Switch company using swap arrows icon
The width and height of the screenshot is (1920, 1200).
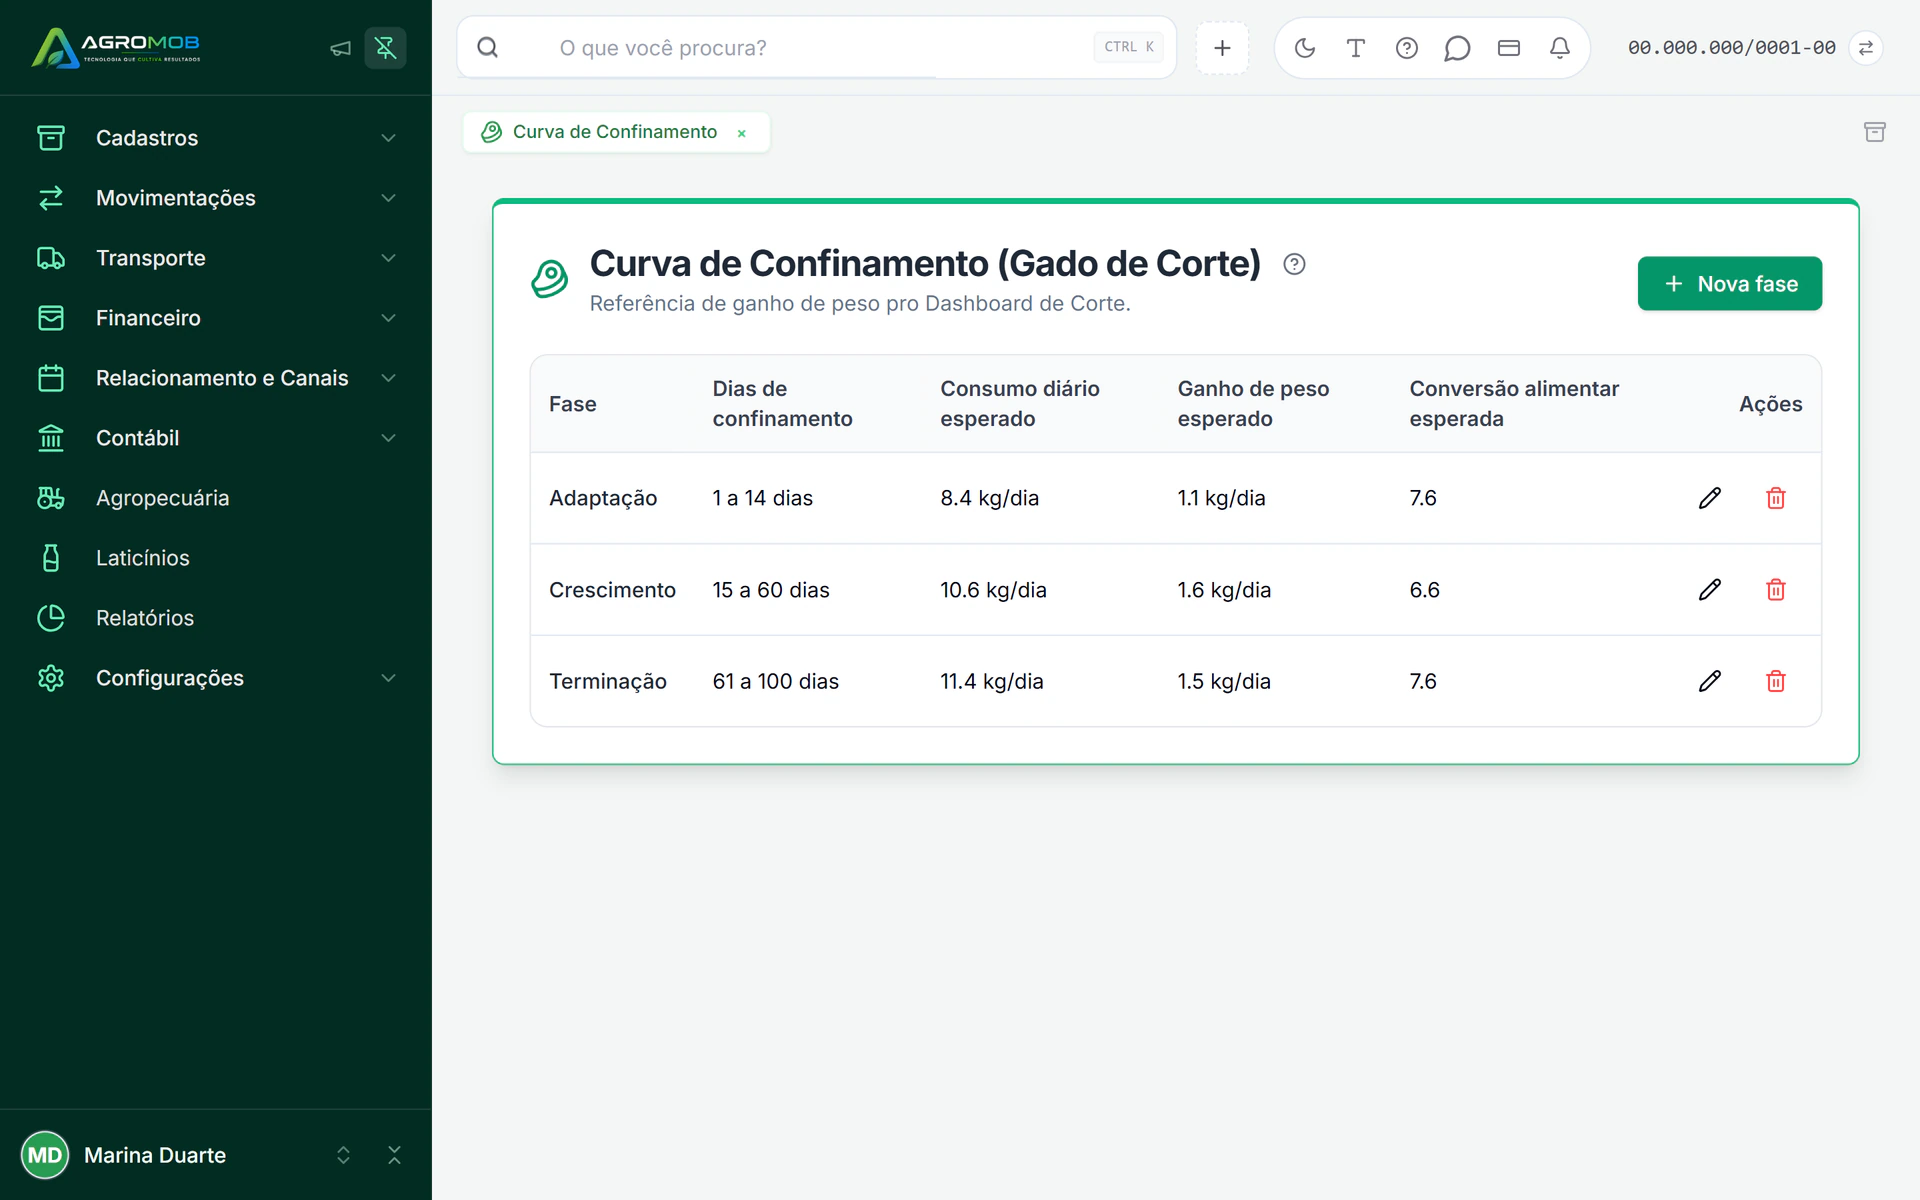click(1865, 48)
